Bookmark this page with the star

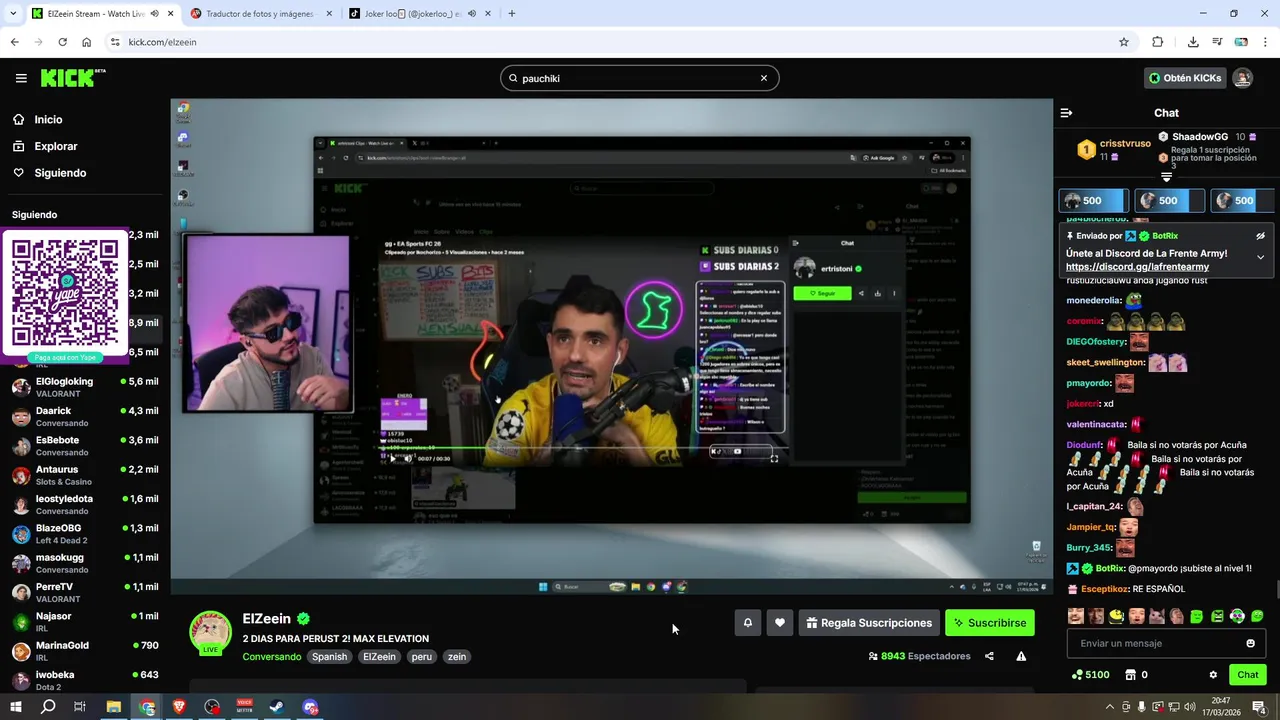1124,42
